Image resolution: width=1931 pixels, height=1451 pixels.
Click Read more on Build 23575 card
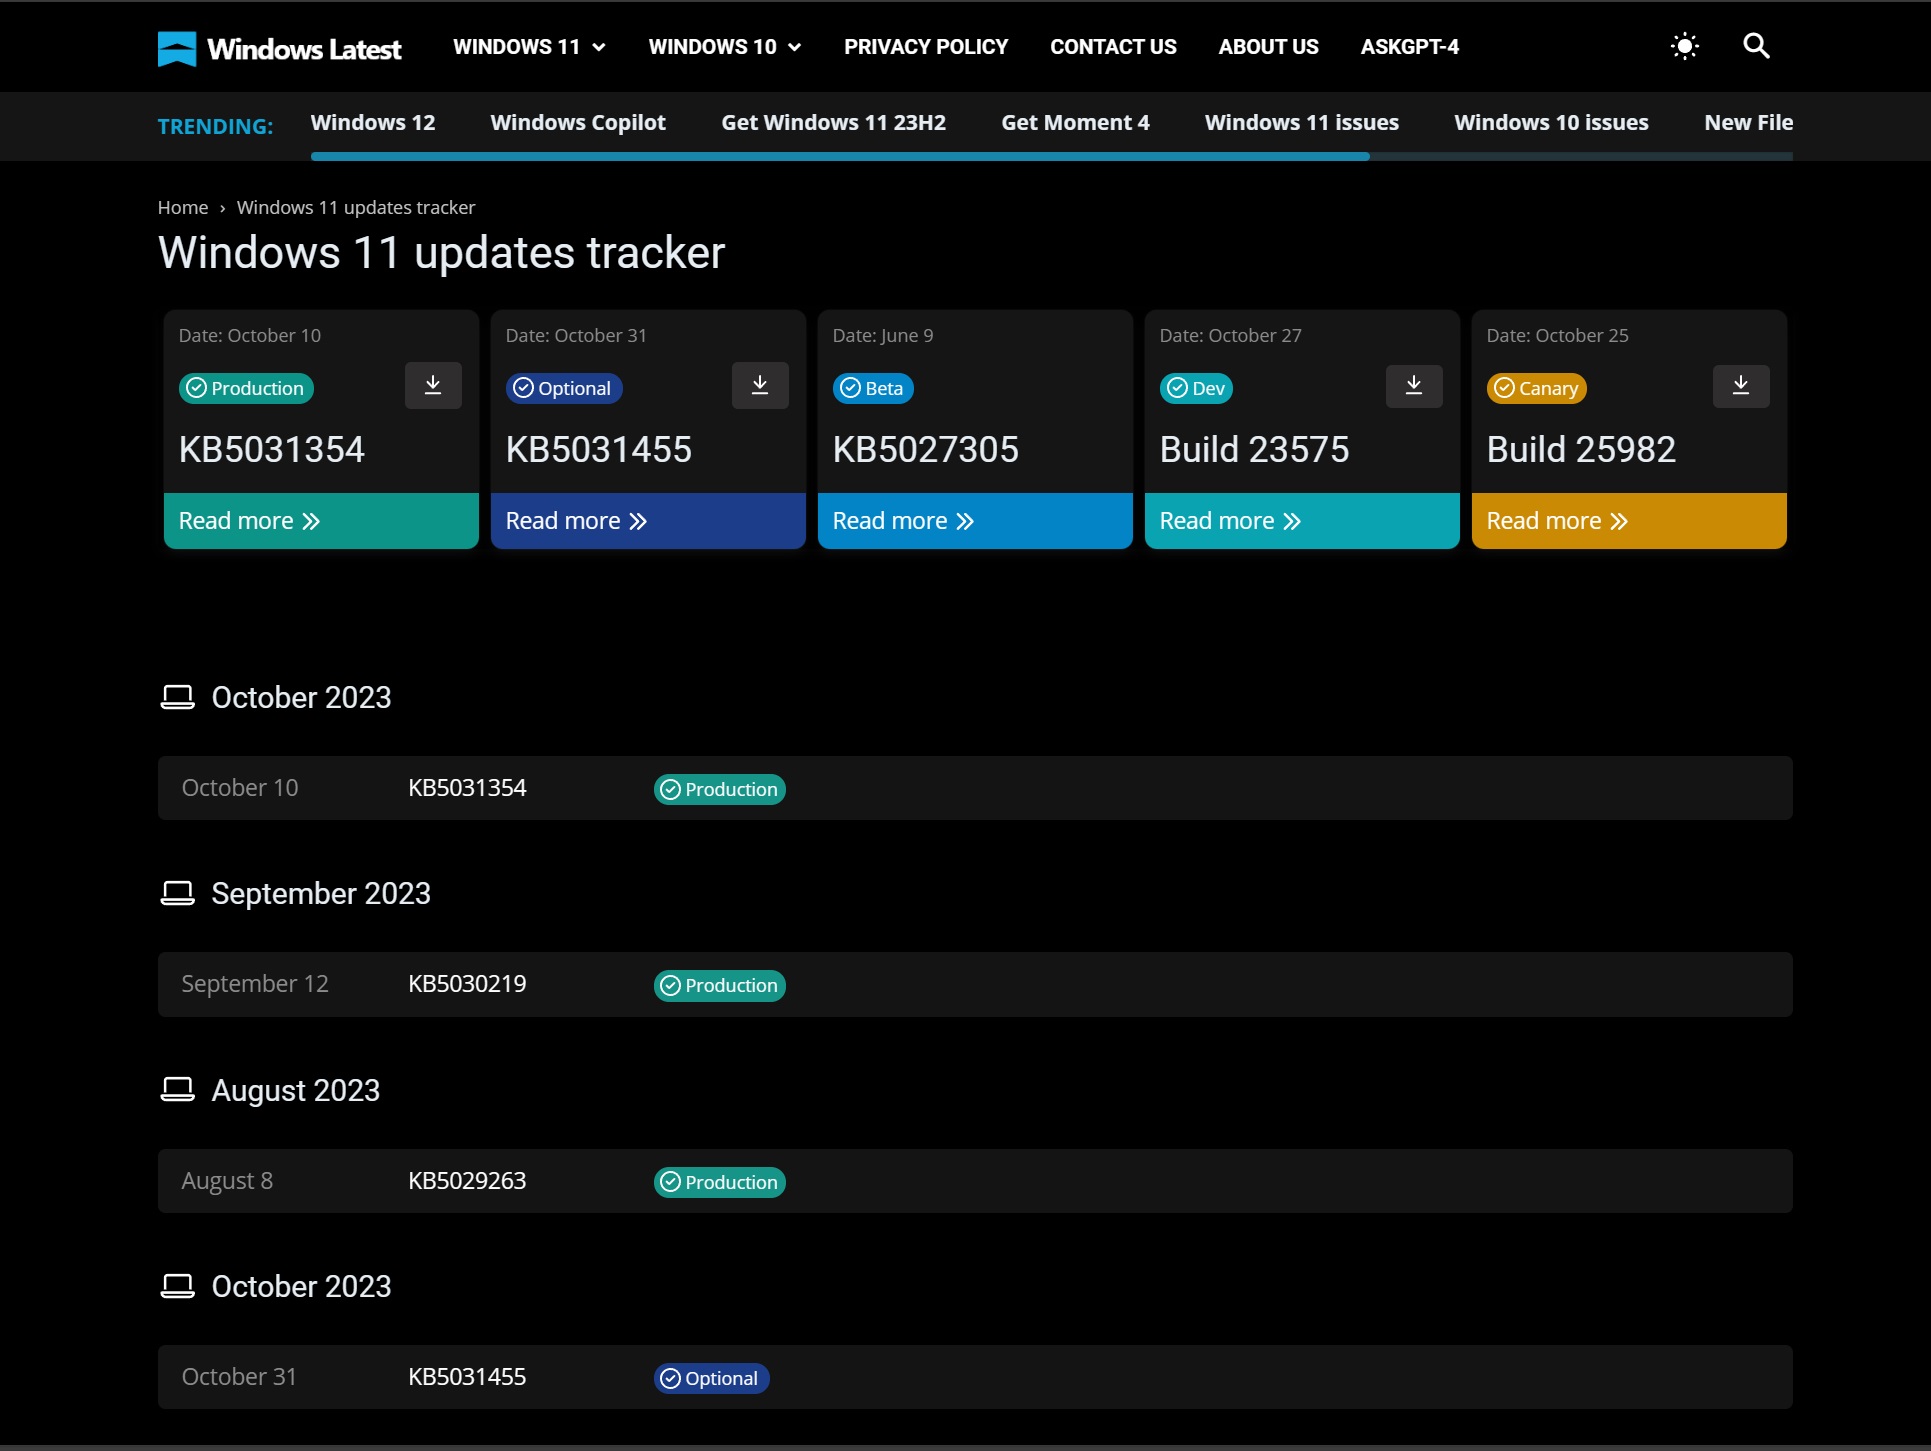1302,521
